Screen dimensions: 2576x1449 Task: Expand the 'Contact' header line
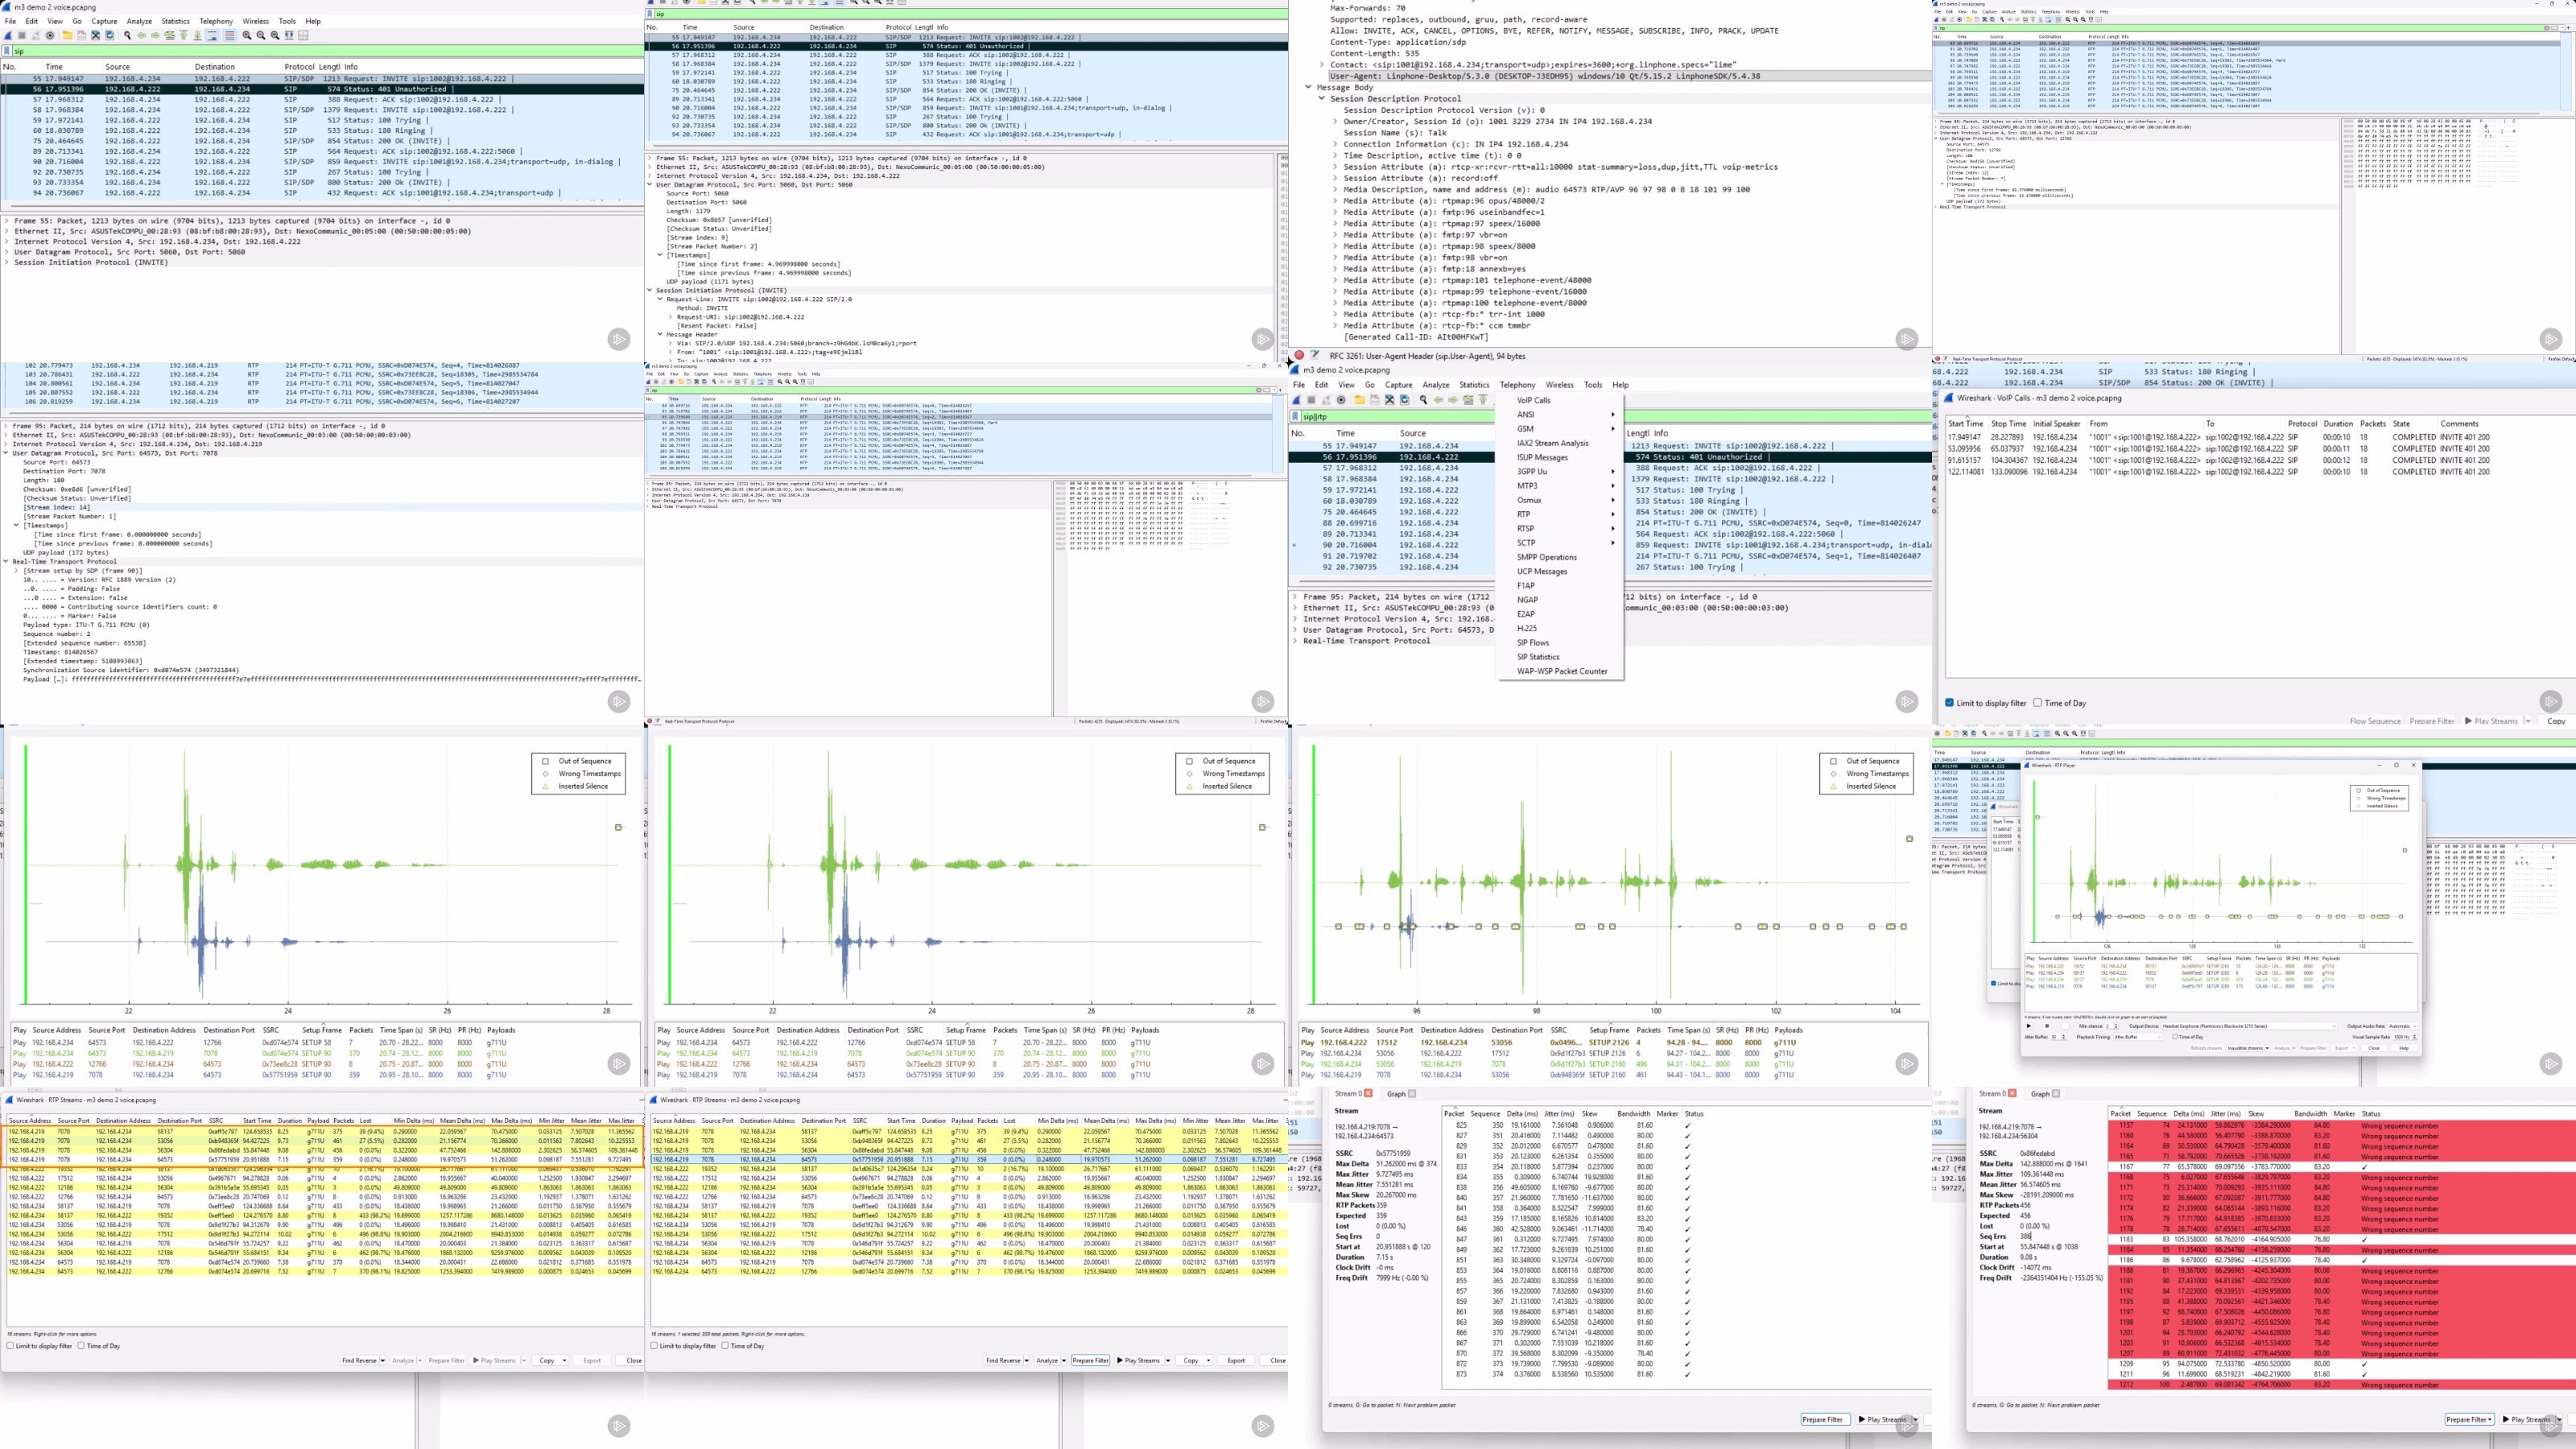click(x=1322, y=64)
